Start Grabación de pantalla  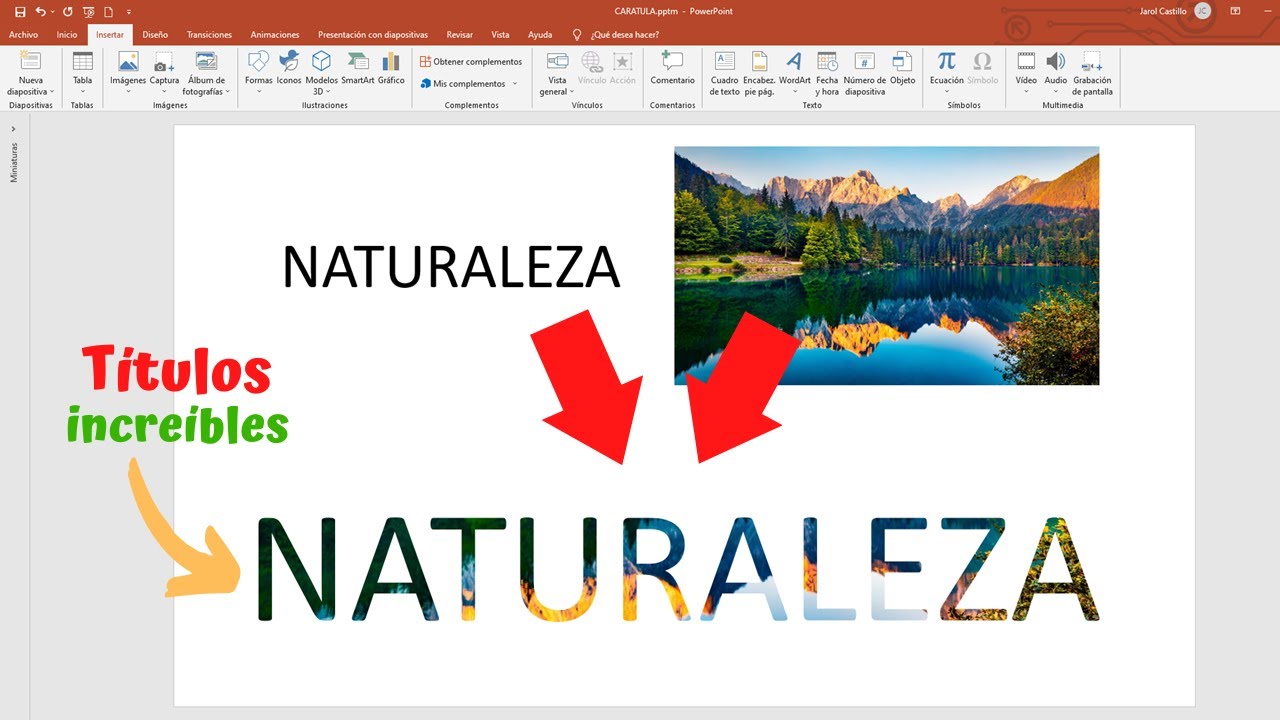coord(1092,74)
